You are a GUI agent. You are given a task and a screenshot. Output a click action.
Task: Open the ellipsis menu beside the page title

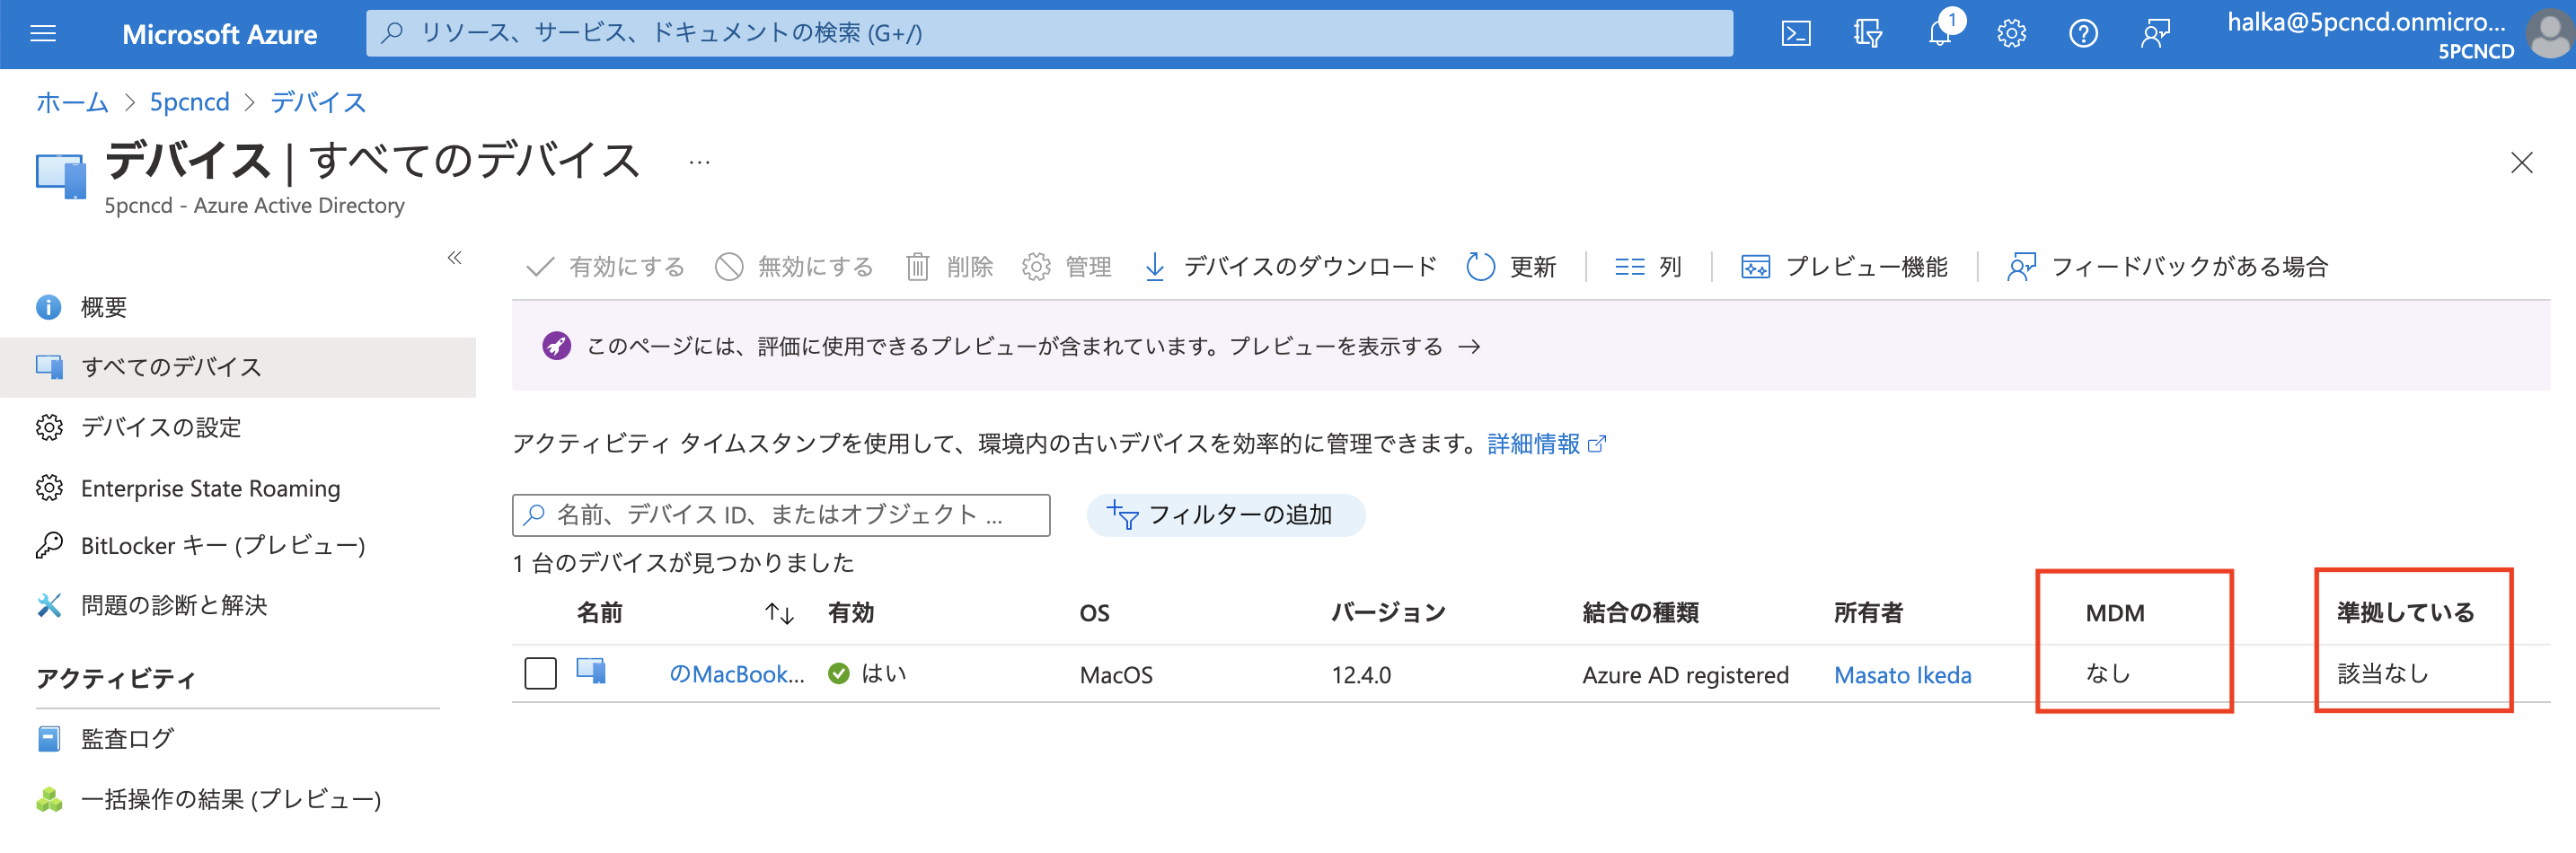point(699,162)
